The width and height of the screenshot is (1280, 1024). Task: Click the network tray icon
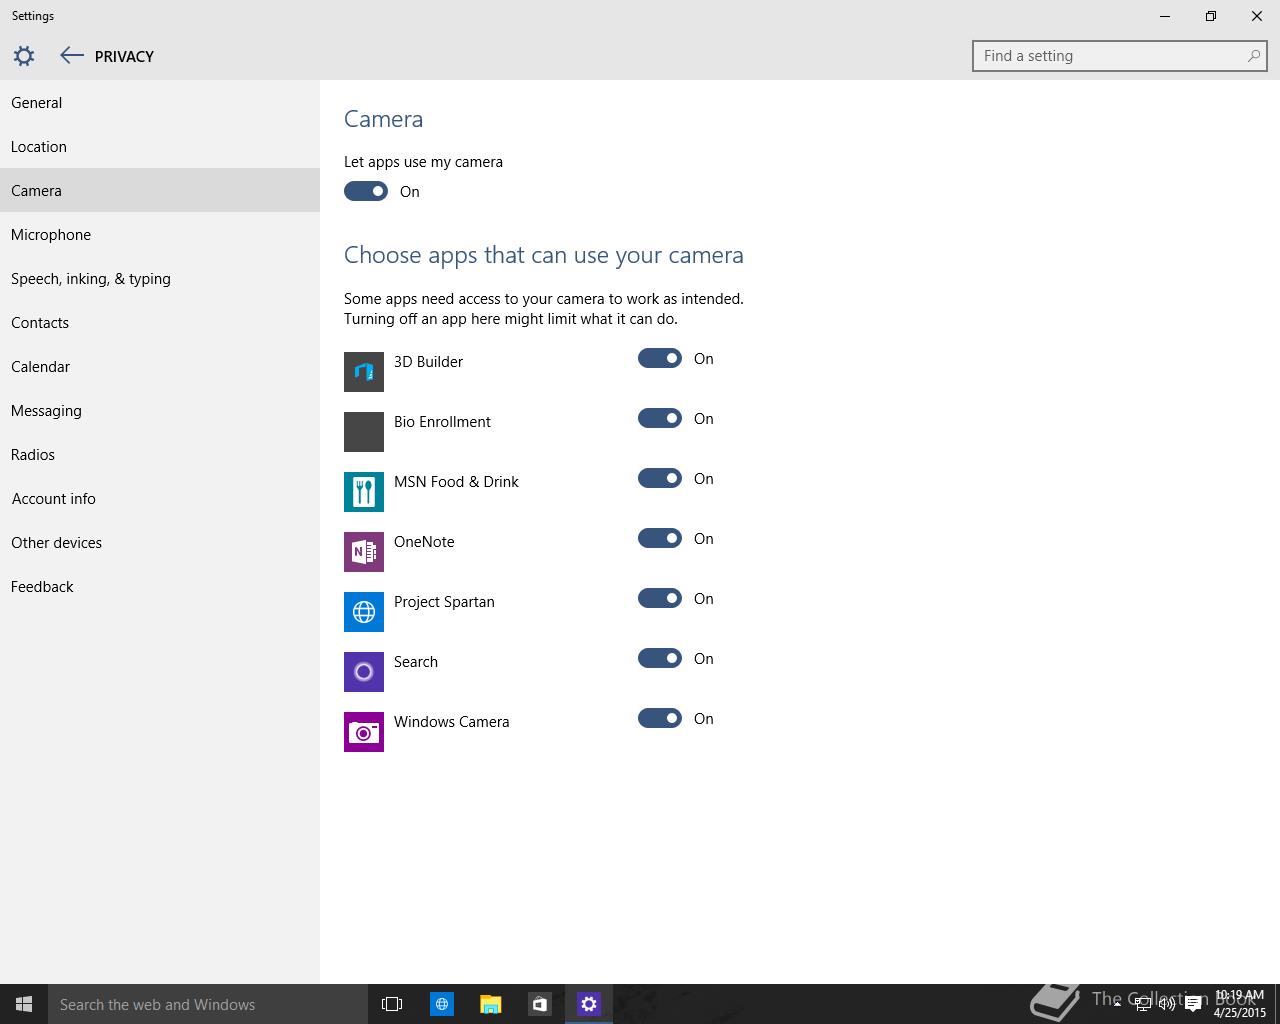(x=1142, y=1005)
